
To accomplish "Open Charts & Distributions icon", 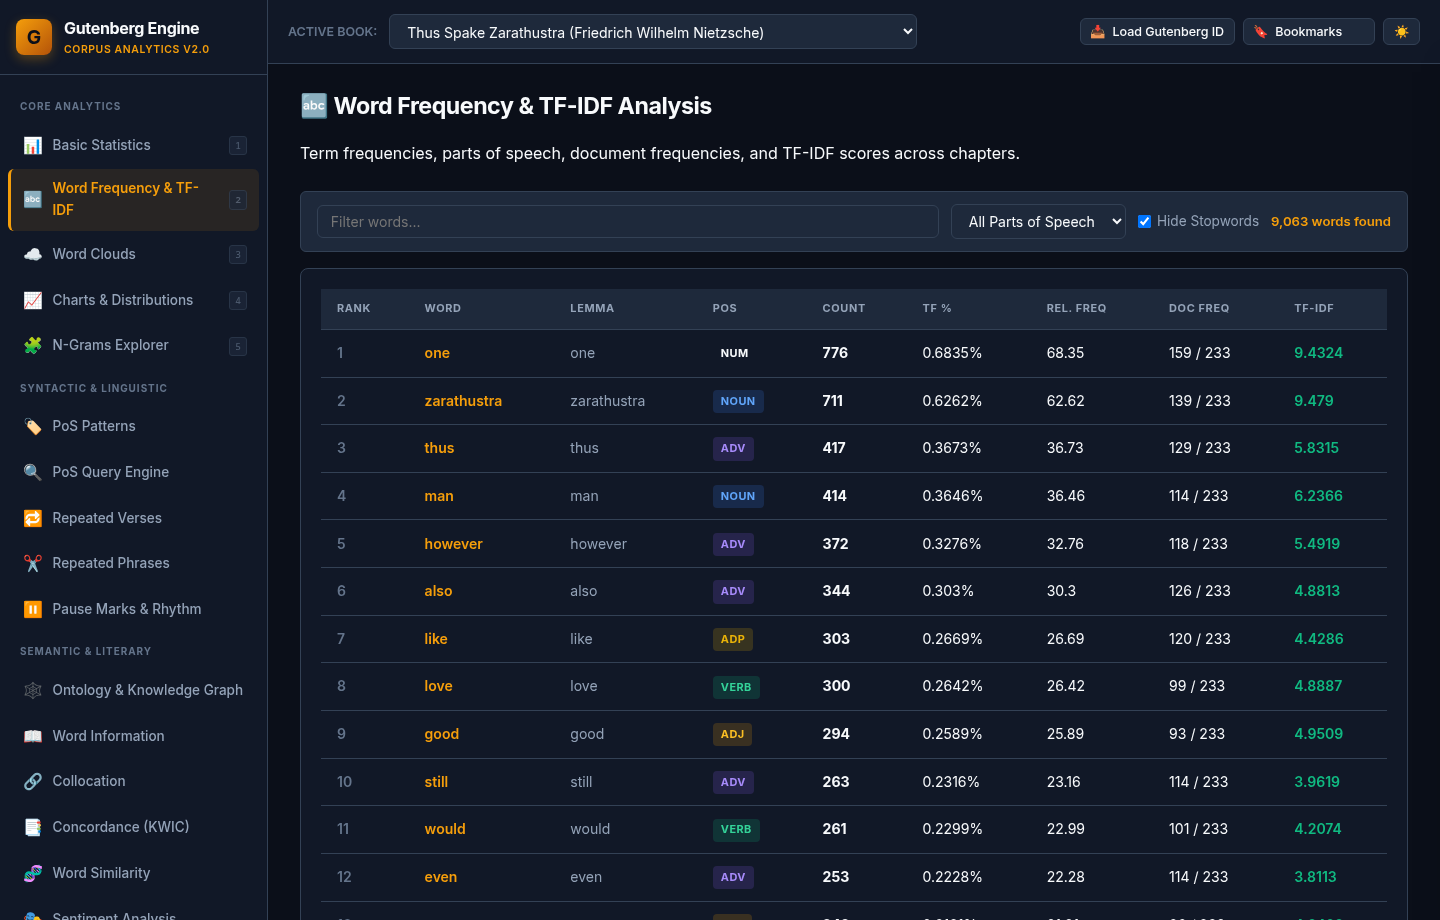I will [x=33, y=300].
